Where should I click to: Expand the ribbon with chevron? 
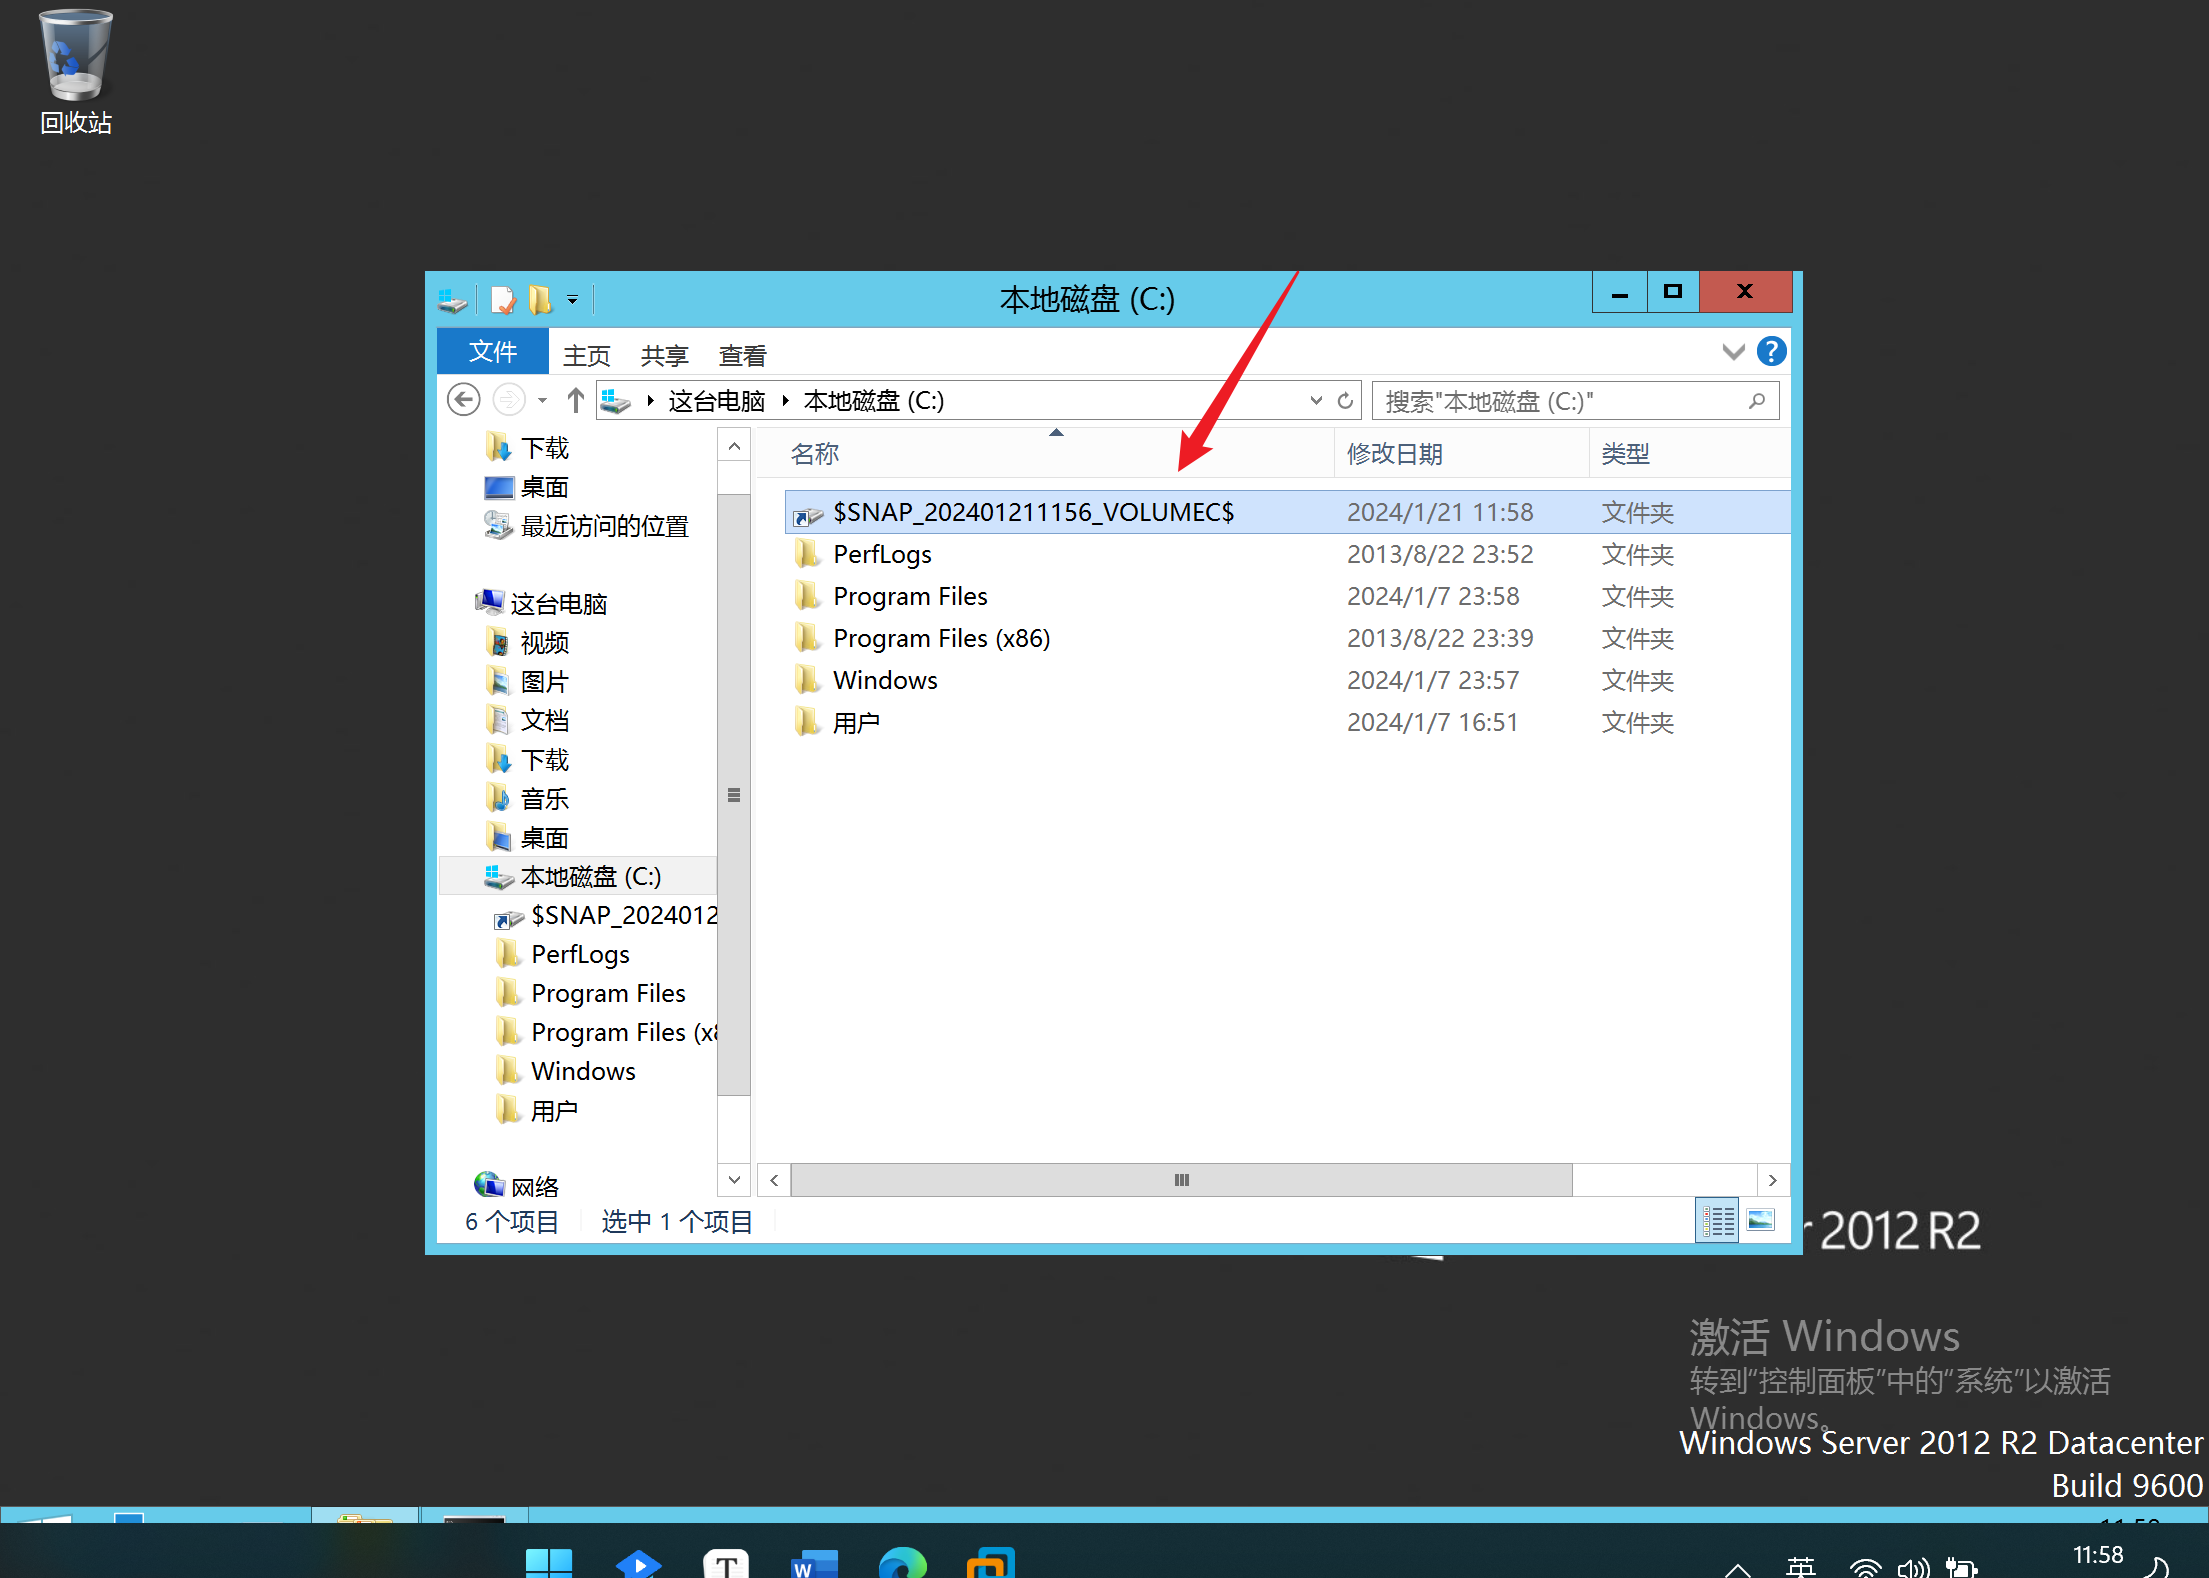1733,352
